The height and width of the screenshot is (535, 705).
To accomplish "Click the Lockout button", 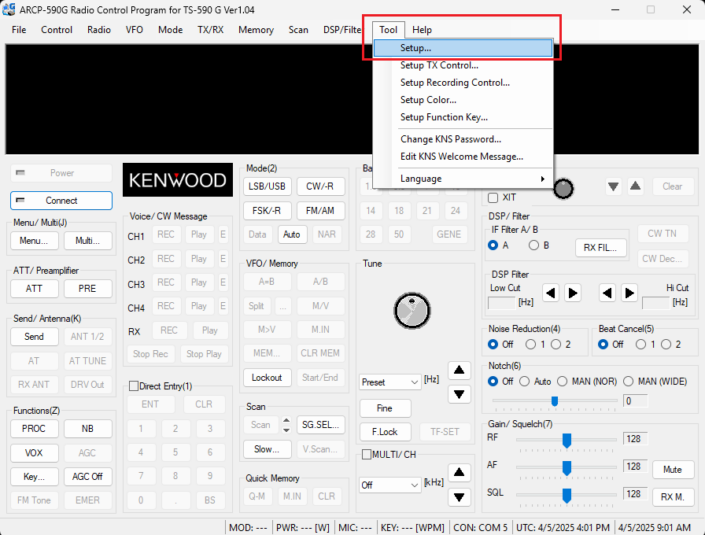I will point(267,378).
